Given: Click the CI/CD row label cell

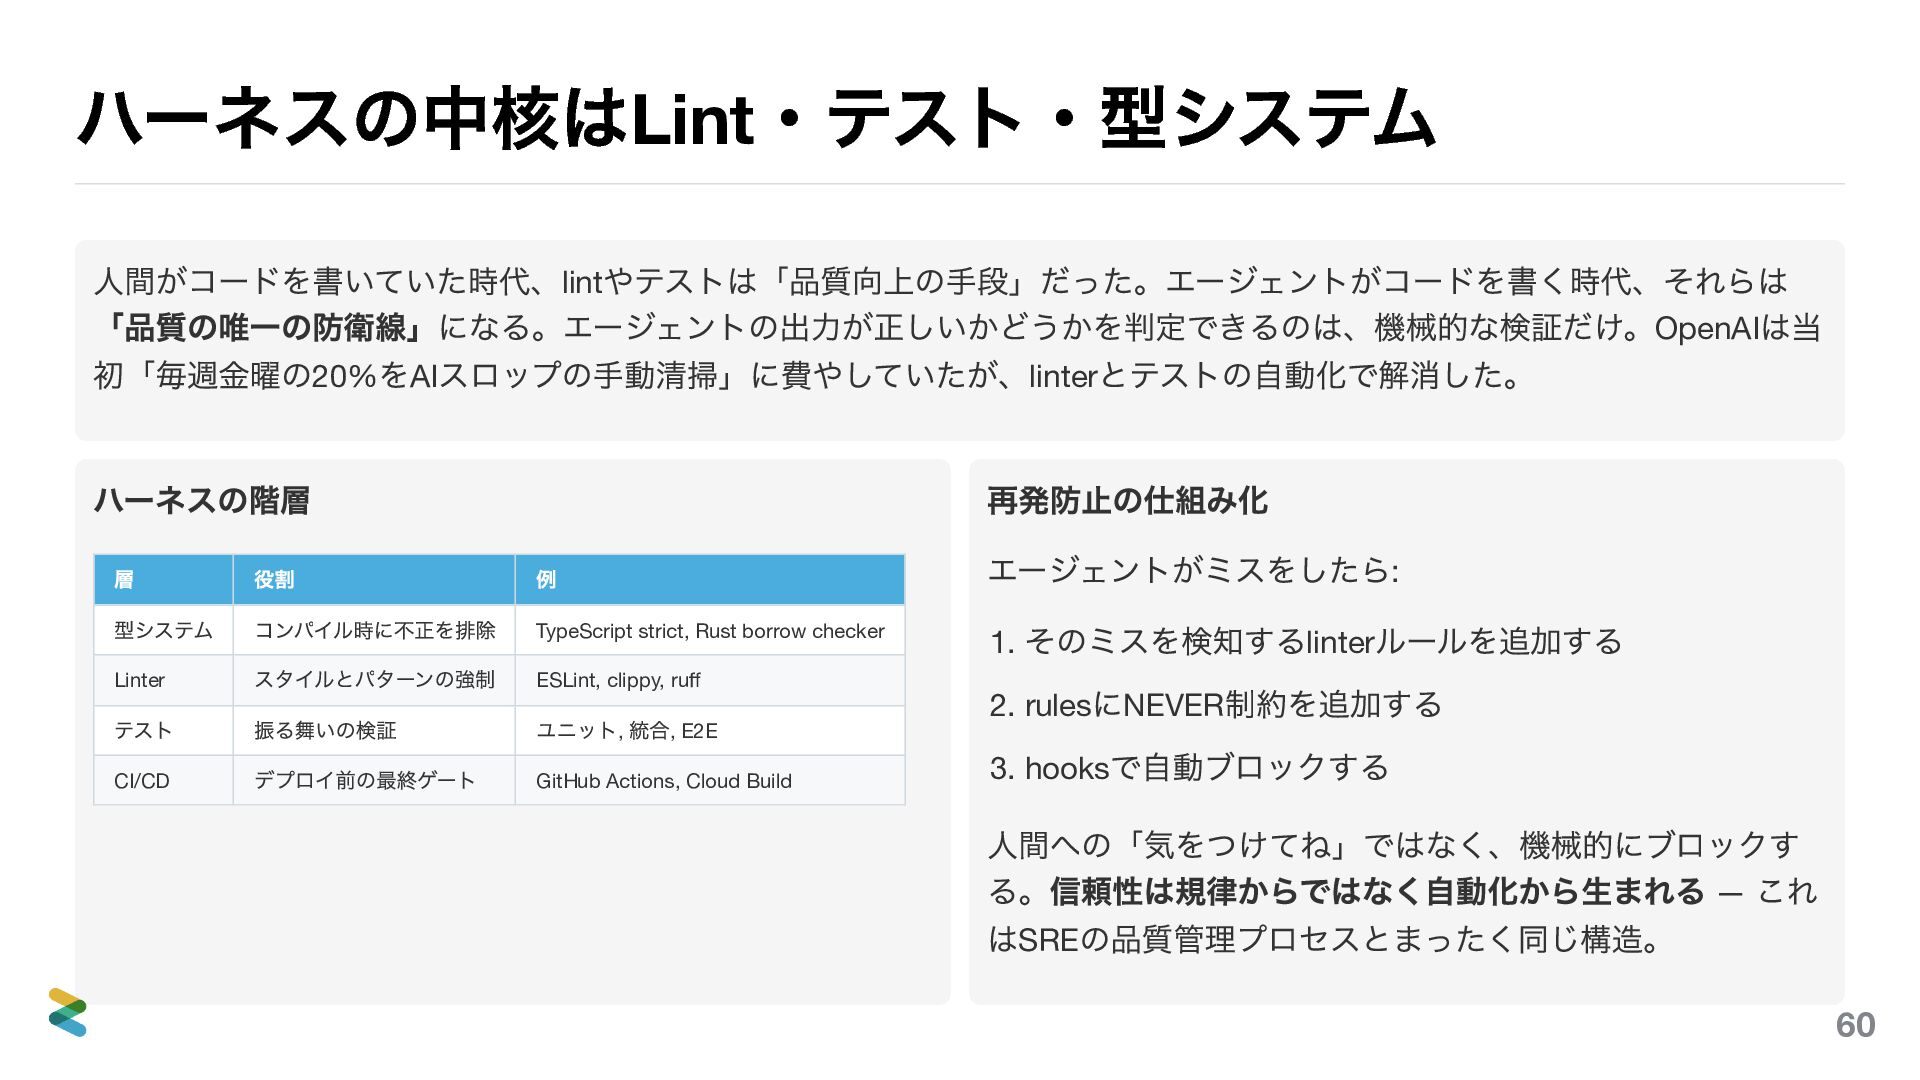Looking at the screenshot, I should (142, 781).
